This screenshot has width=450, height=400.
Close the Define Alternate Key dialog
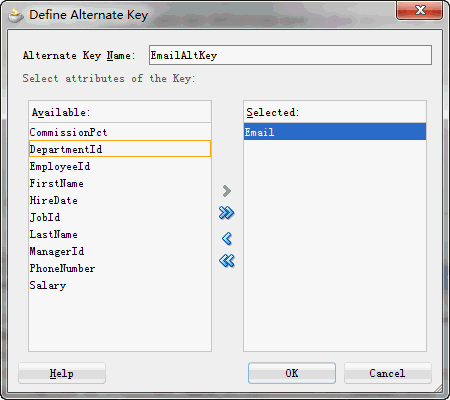pos(420,10)
